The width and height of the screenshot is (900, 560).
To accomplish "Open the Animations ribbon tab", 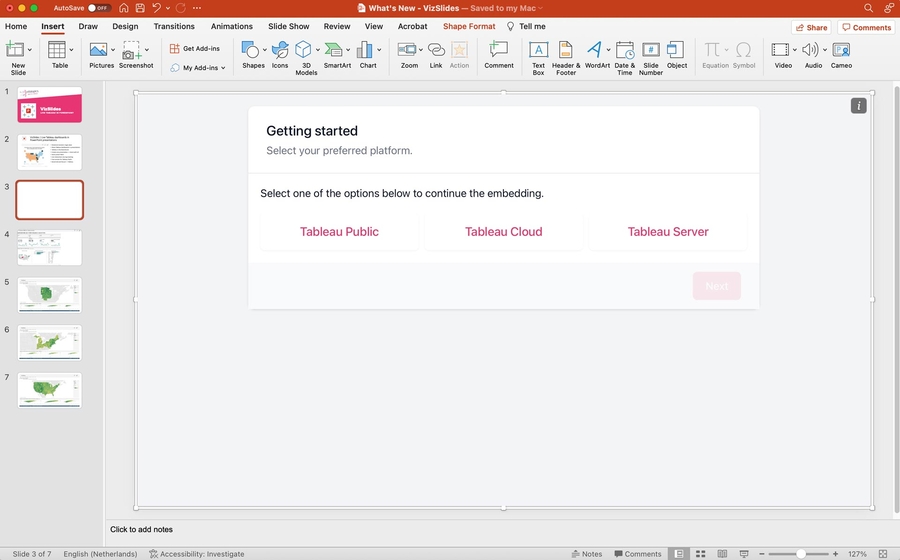I will point(232,26).
